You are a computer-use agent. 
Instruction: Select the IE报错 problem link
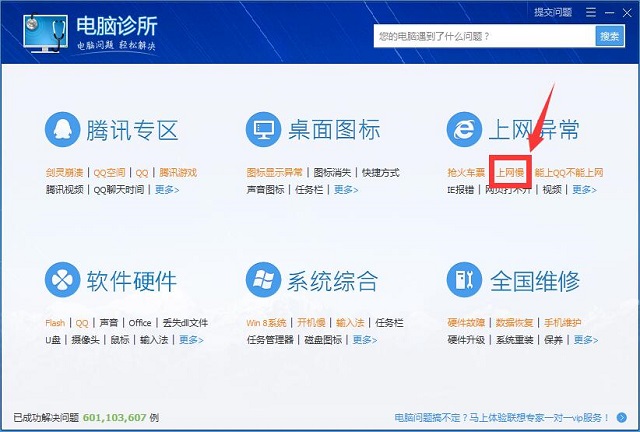coord(461,189)
